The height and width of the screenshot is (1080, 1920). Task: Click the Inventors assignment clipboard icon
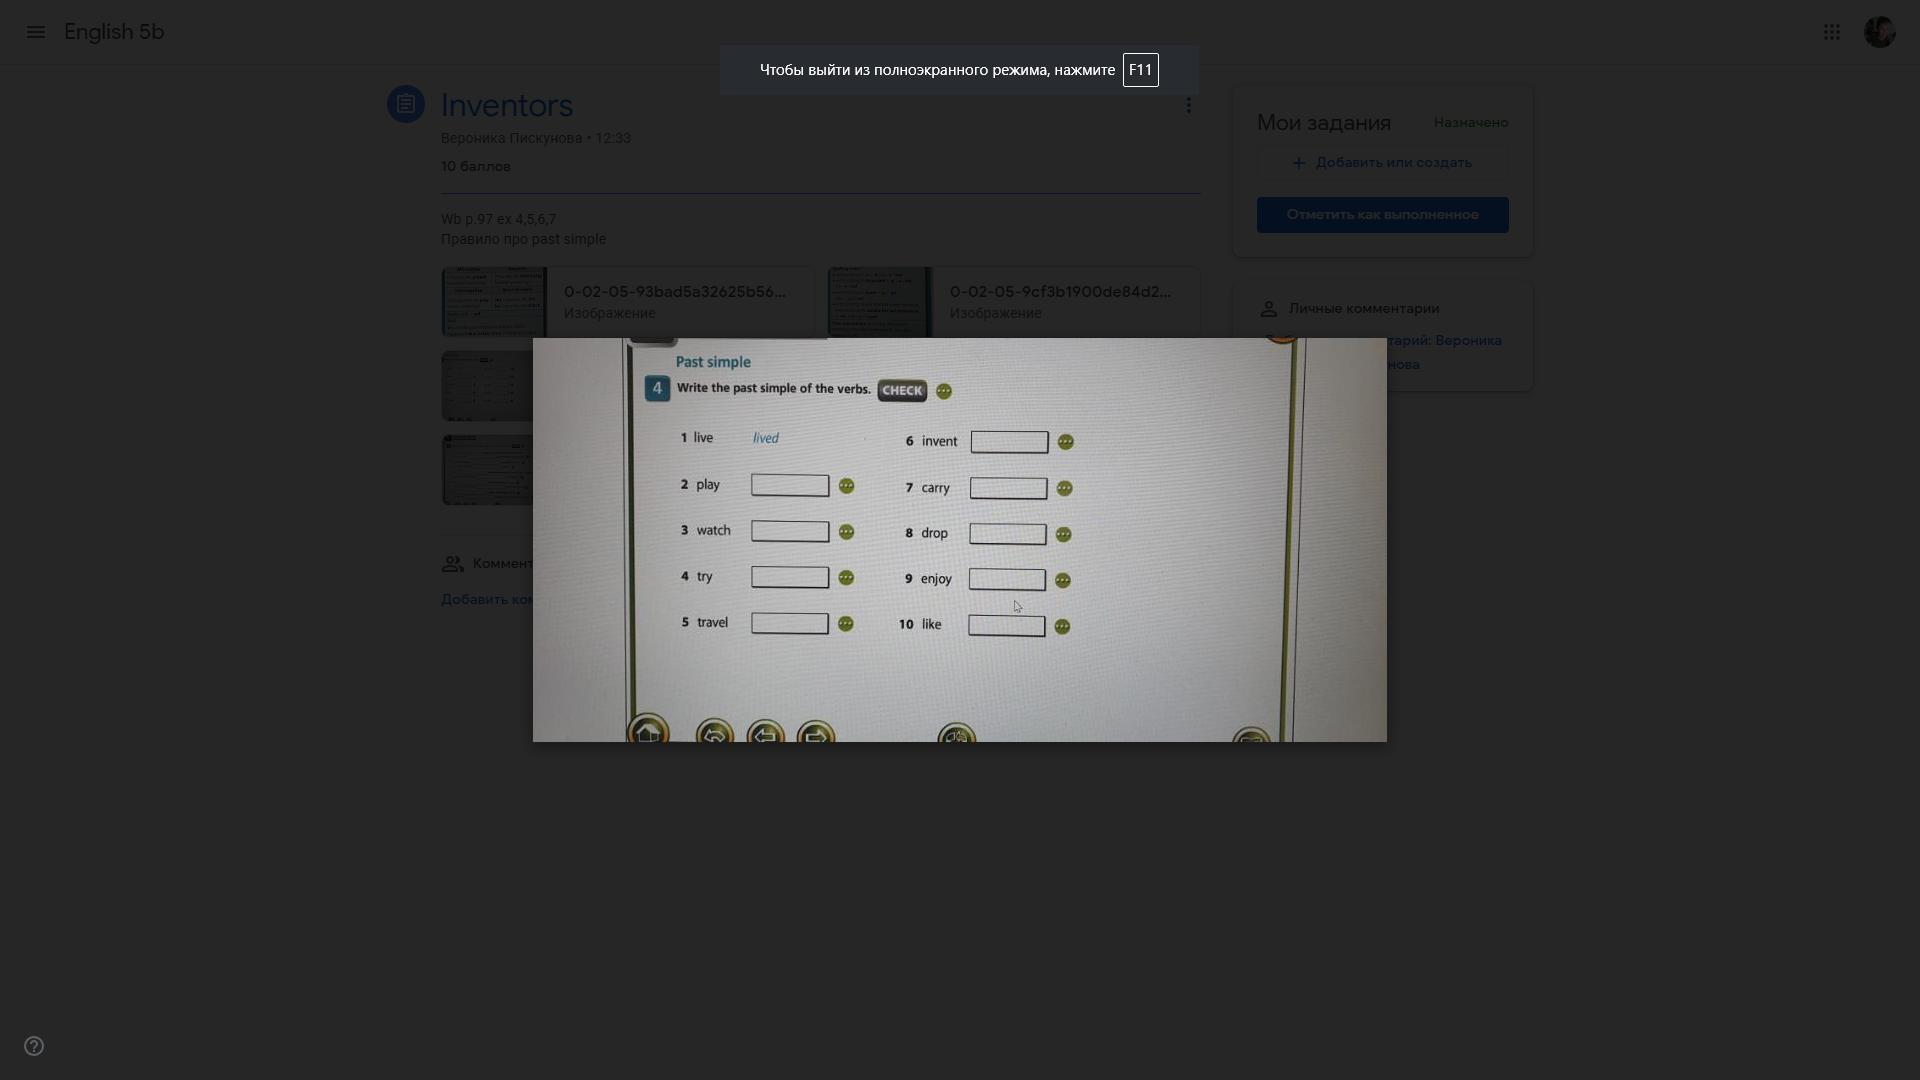(x=406, y=104)
